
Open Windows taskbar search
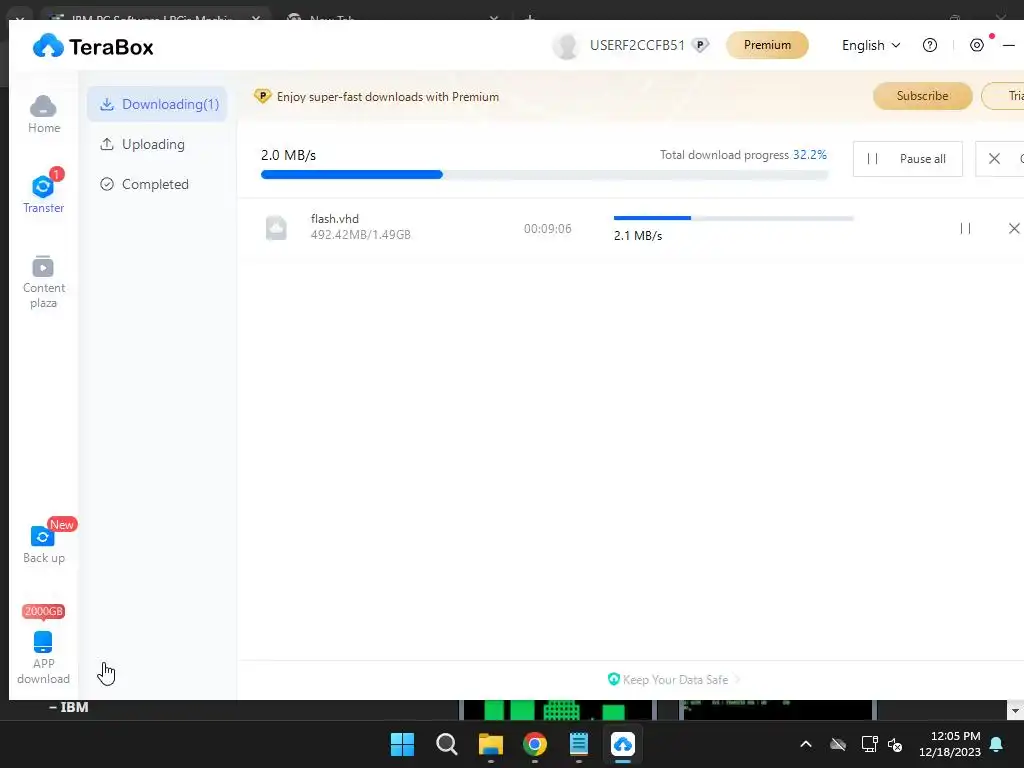447,744
